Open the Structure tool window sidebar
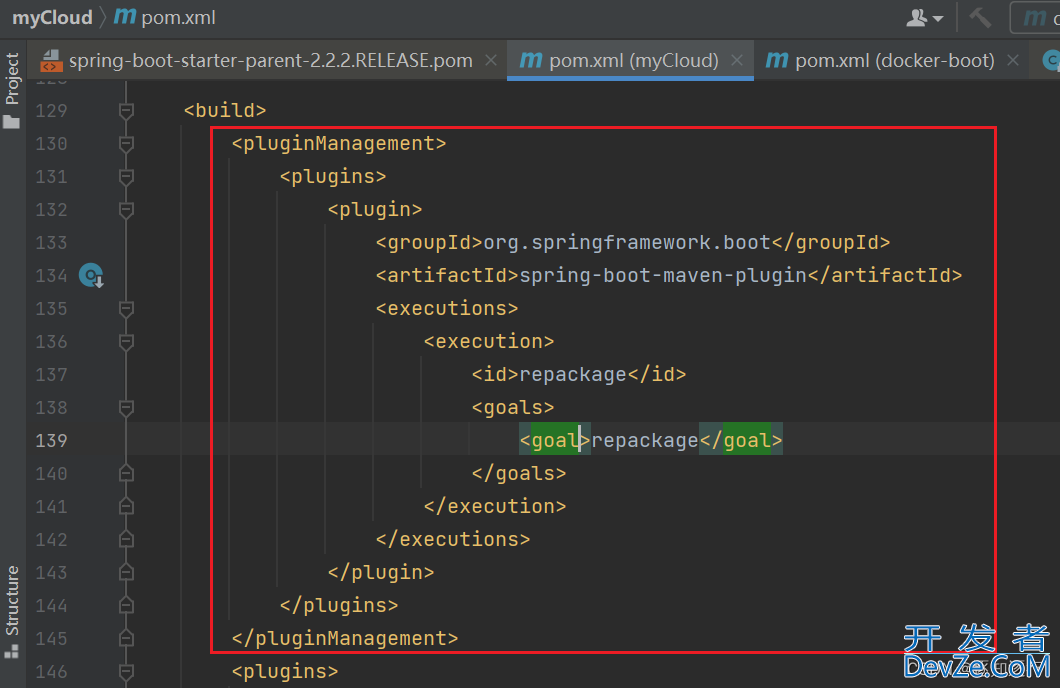1060x688 pixels. pyautogui.click(x=12, y=611)
